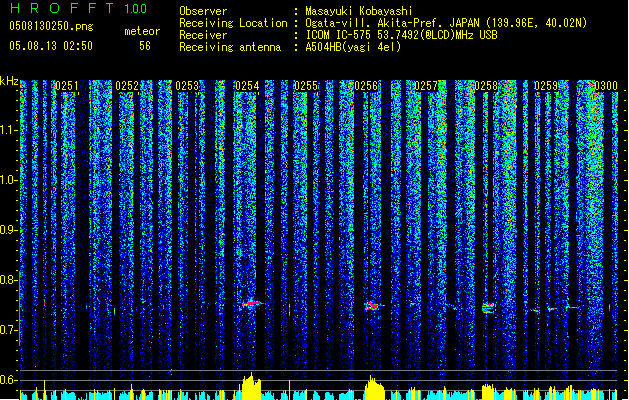Select the filename 0508130250.png
The width and height of the screenshot is (629, 400).
[51, 26]
